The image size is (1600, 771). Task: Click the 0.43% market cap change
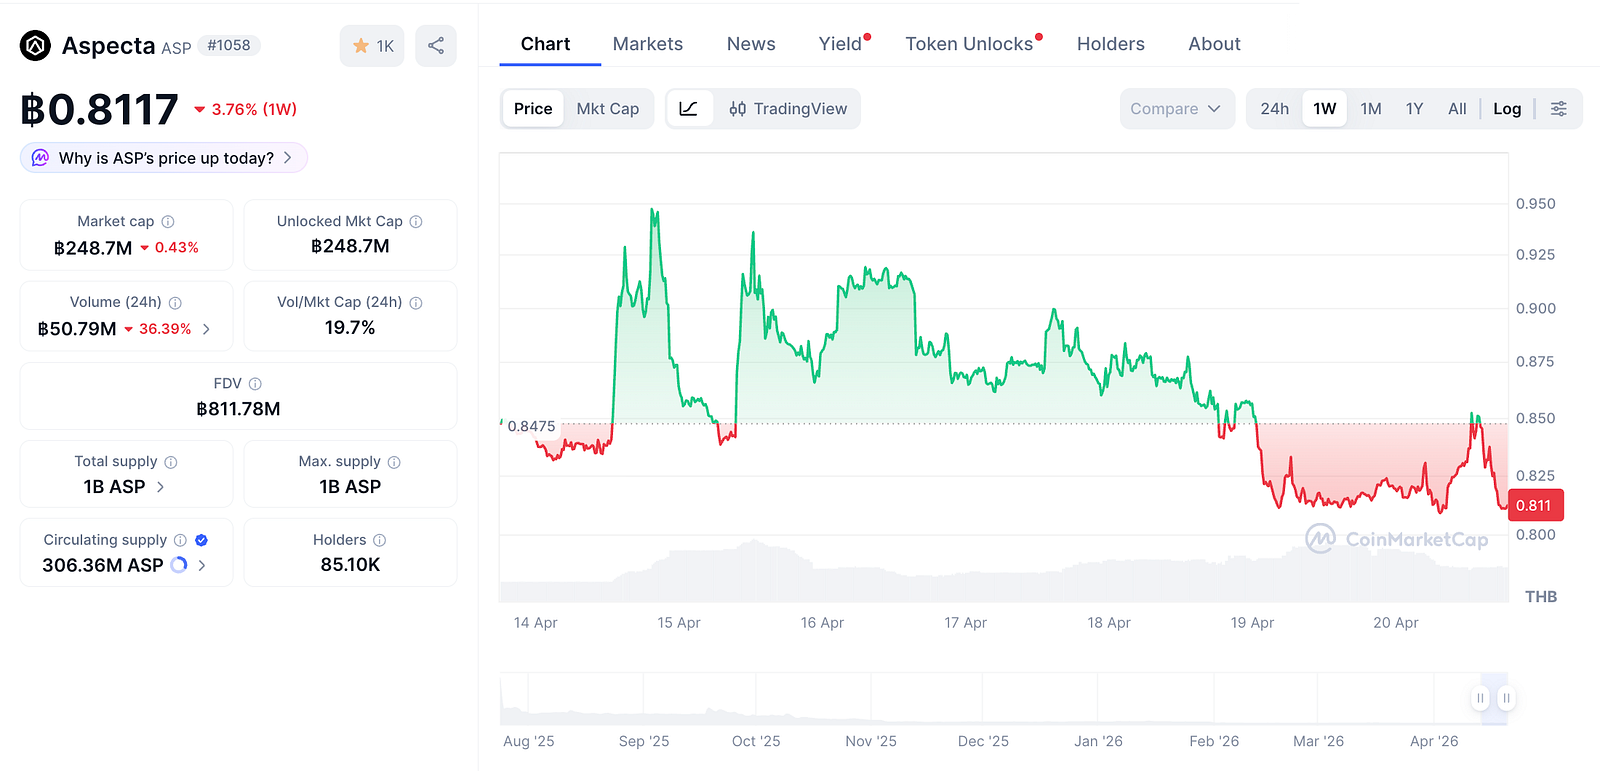169,248
